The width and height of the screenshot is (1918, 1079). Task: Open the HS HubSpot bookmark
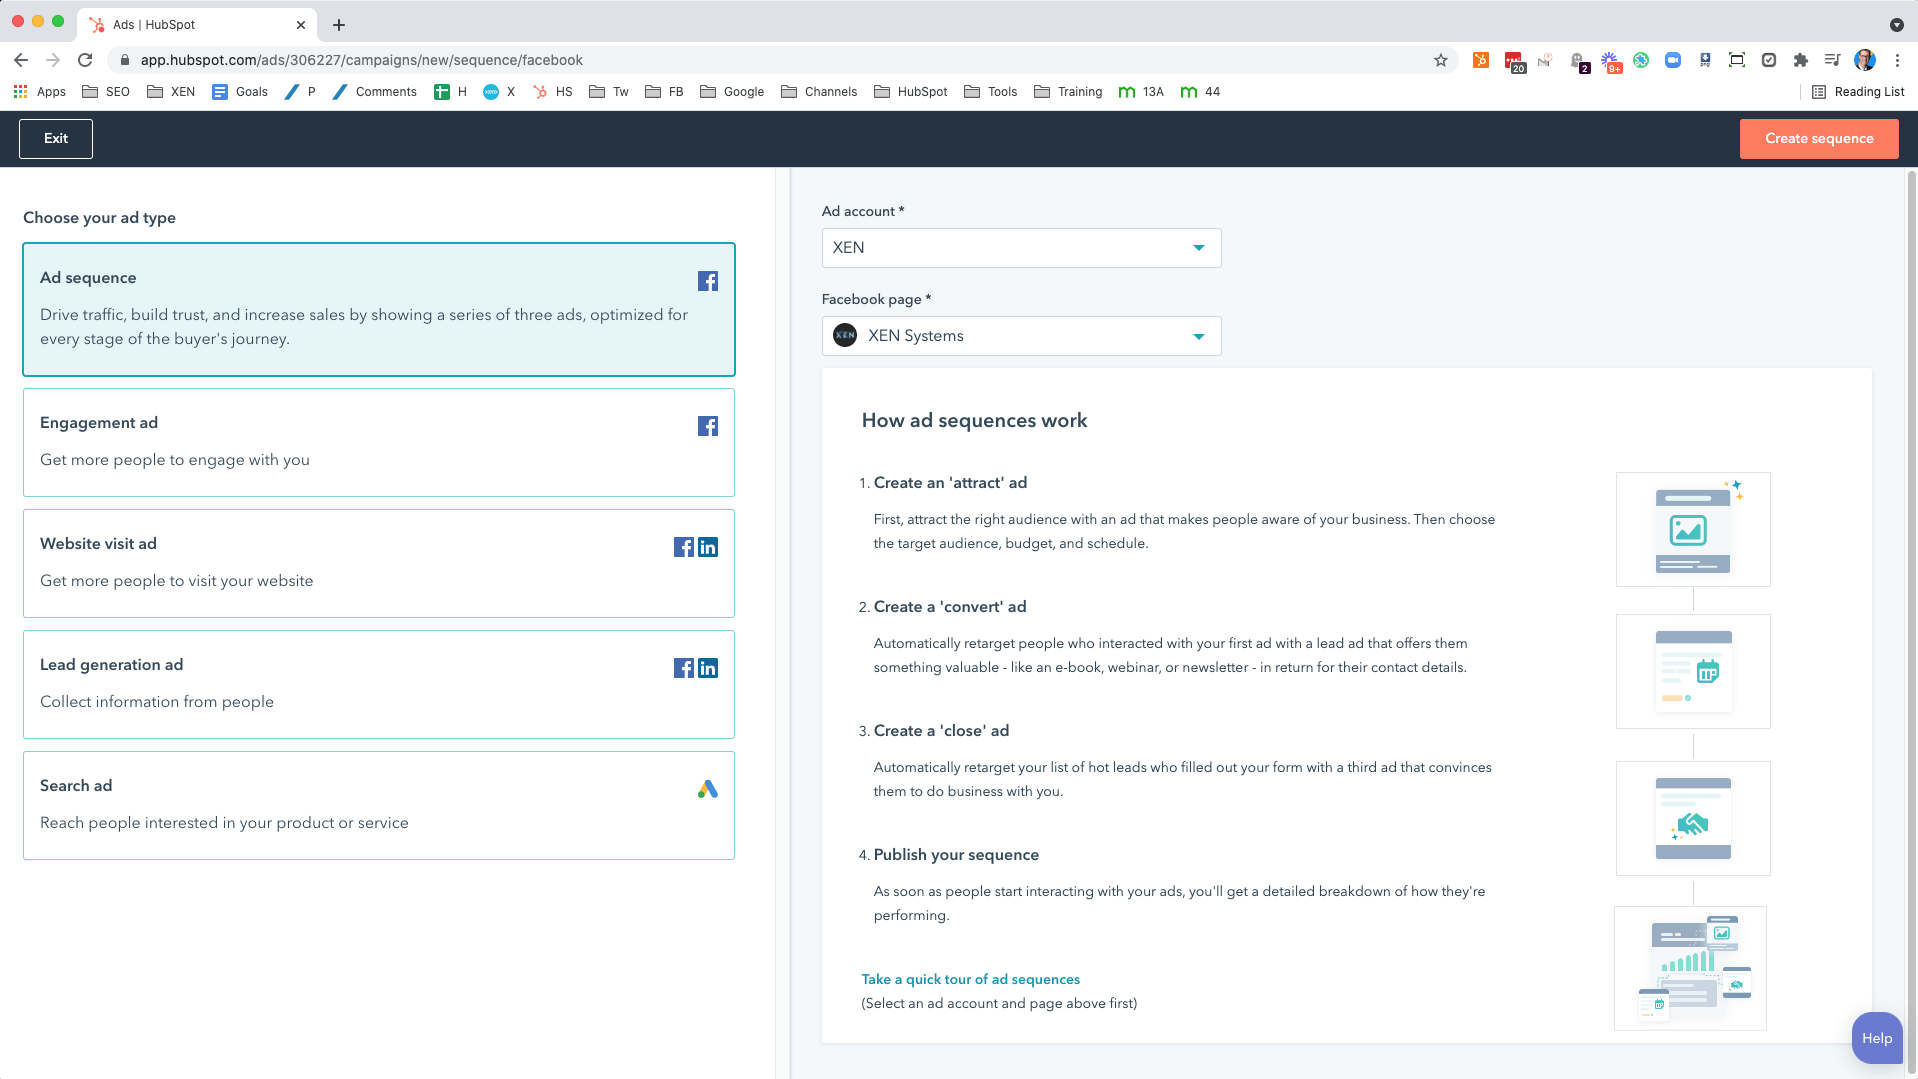(553, 92)
